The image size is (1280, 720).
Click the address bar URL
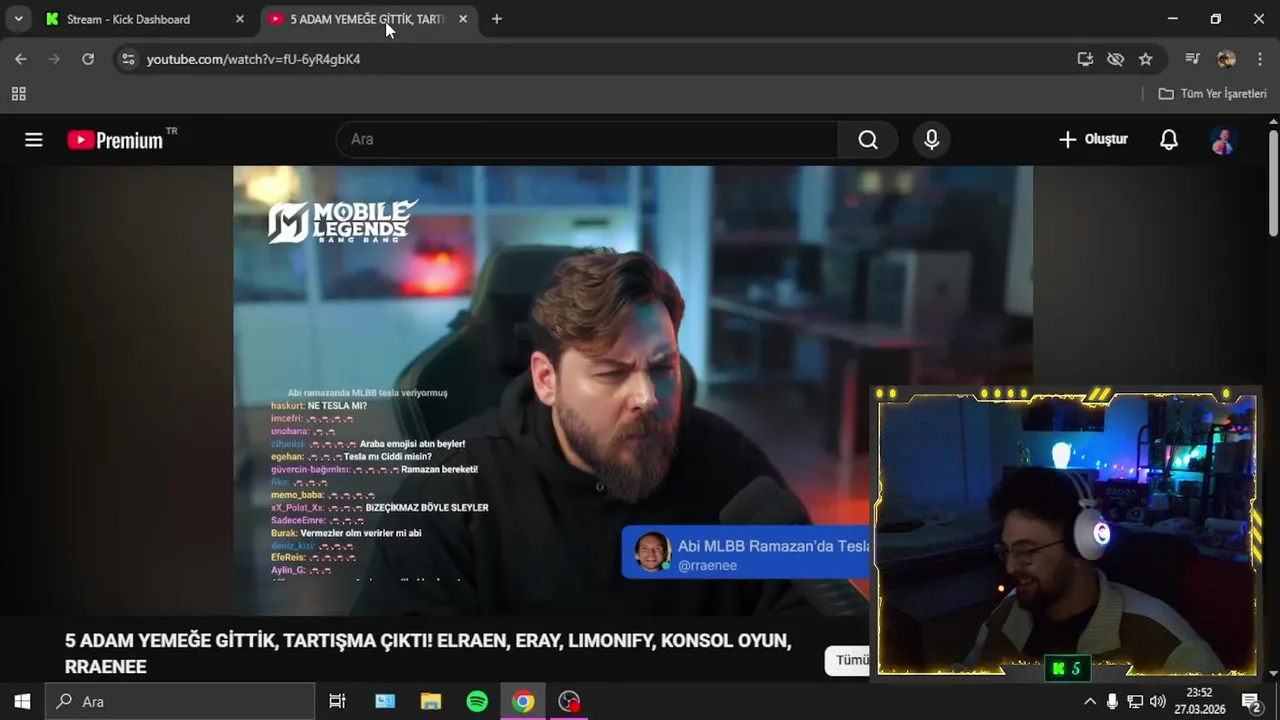253,59
